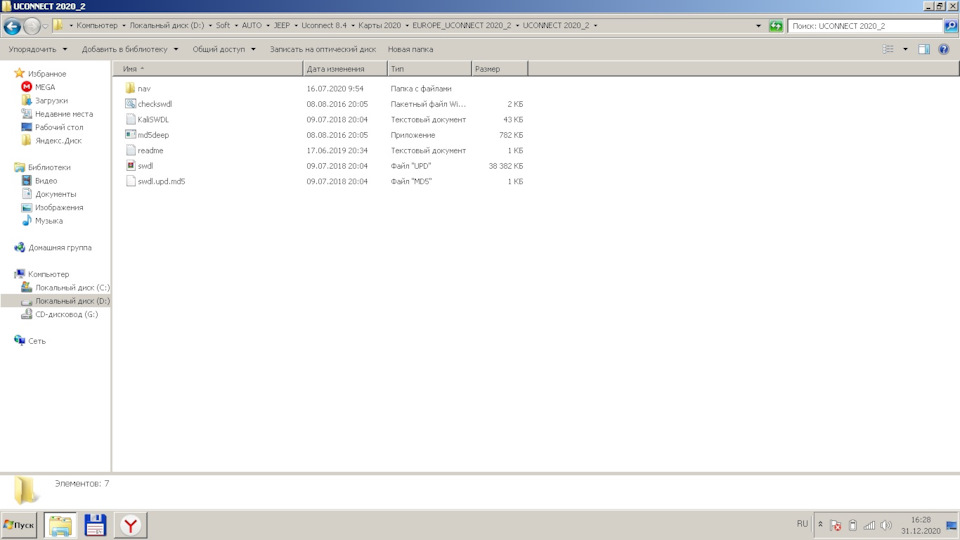This screenshot has width=960, height=540.
Task: Open the Упорядочить dropdown menu
Action: [38, 49]
